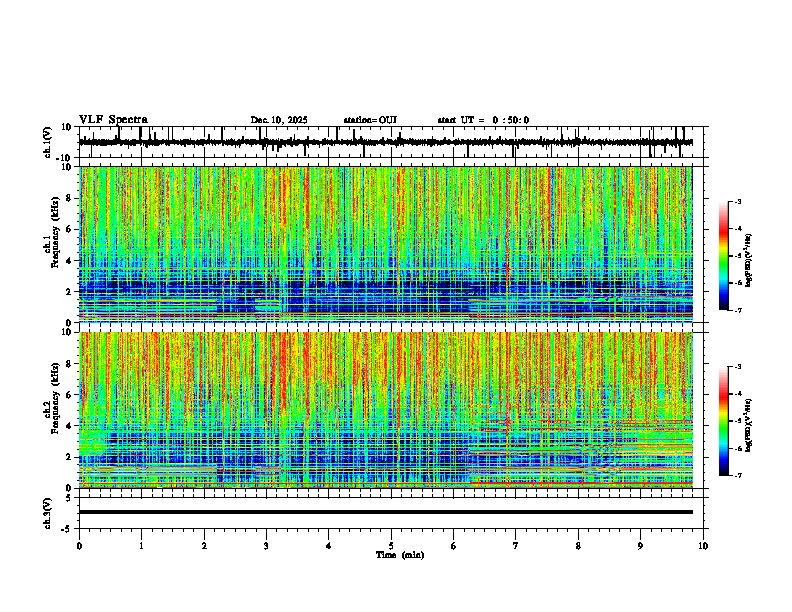Viewport: 792px width, 612px height.
Task: Click tick label "9" on the time axis
Action: click(x=640, y=546)
